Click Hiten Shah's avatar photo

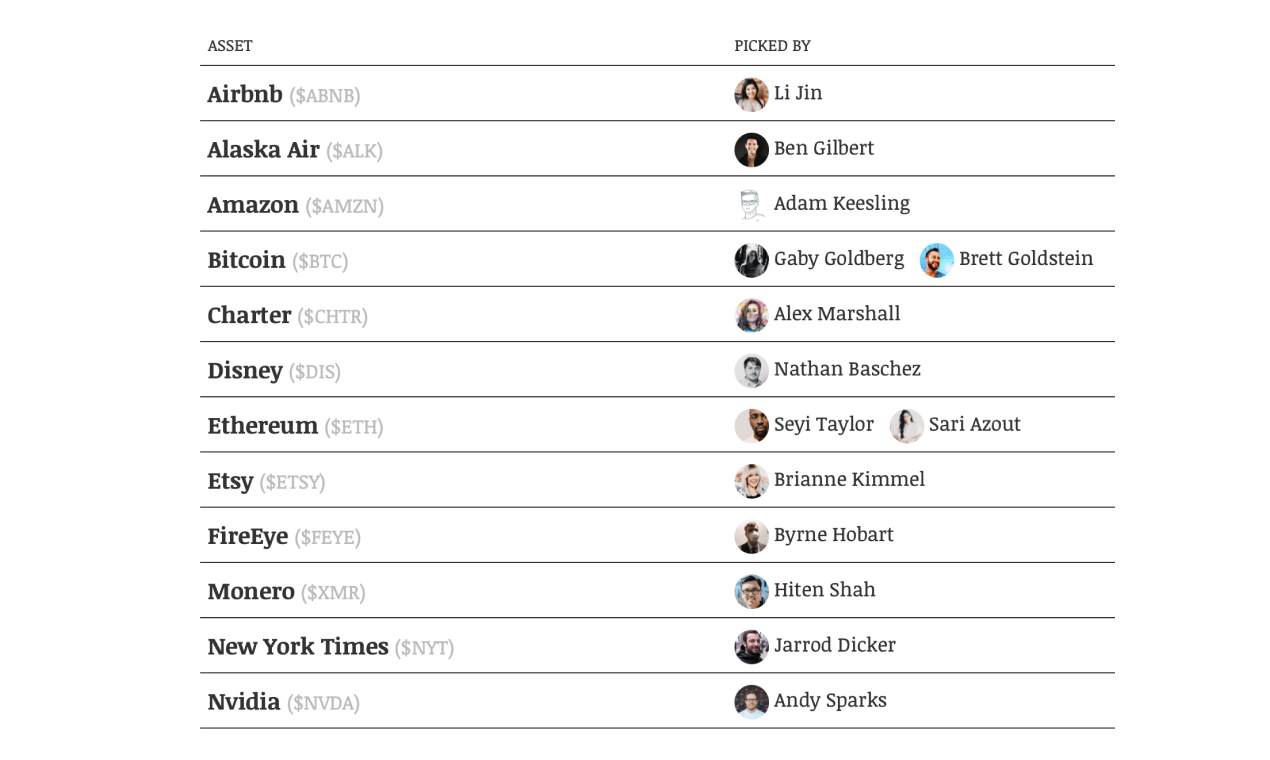pos(751,591)
